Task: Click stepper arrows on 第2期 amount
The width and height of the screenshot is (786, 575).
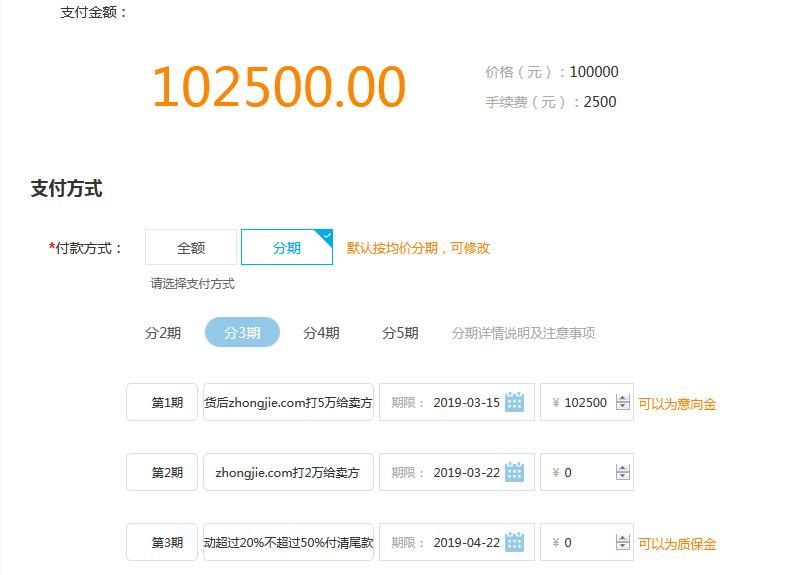Action: (623, 472)
